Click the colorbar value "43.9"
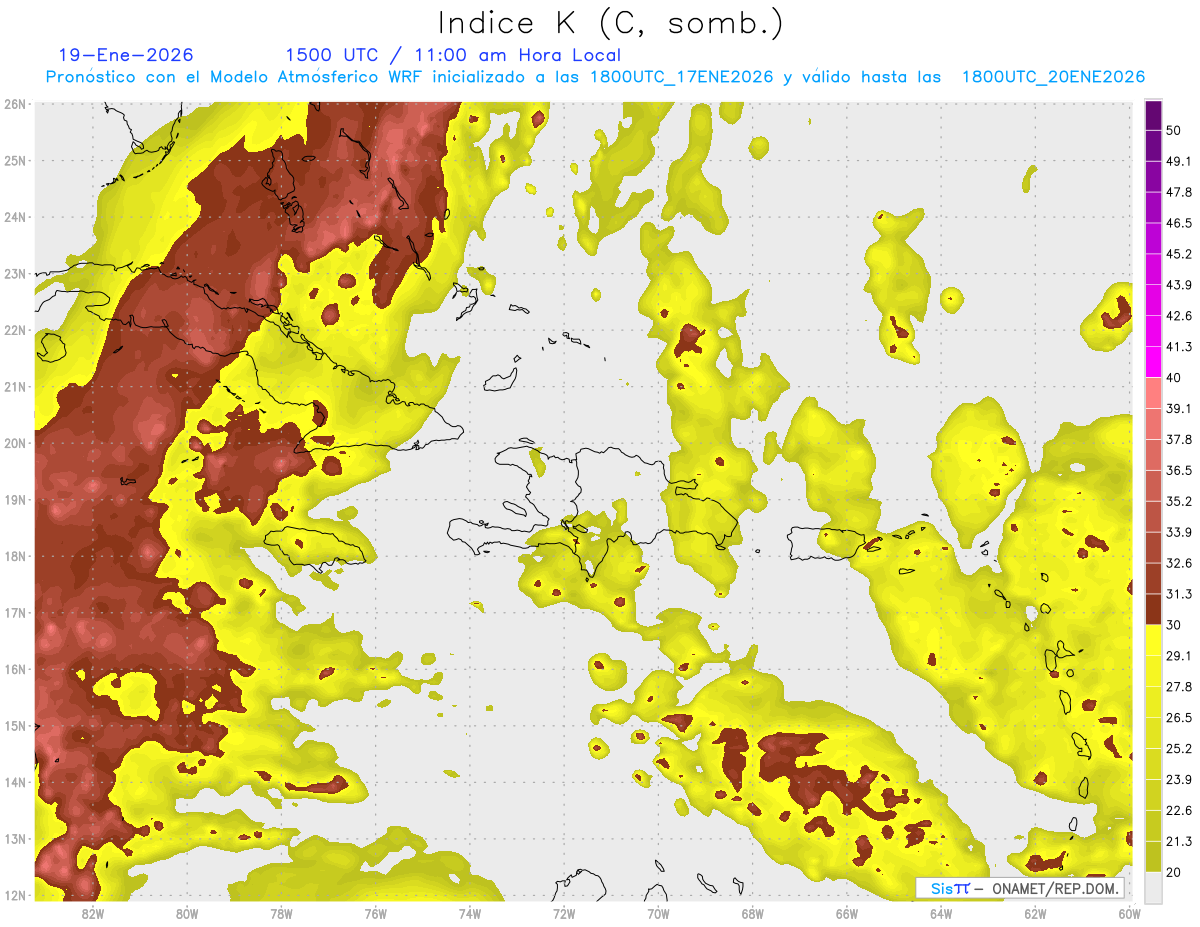1200x927 pixels. coord(1179,285)
